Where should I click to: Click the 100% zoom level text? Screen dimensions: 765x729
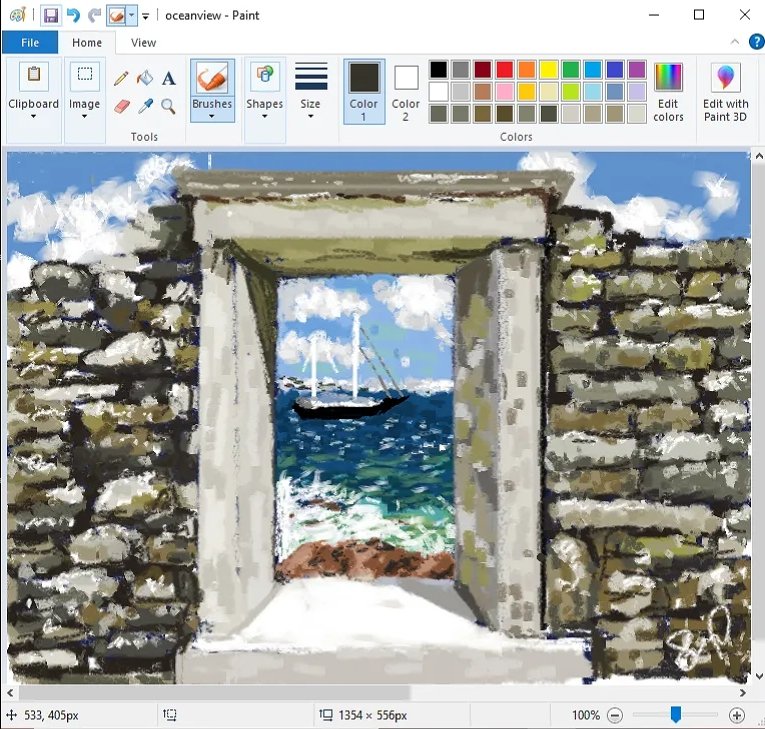586,715
